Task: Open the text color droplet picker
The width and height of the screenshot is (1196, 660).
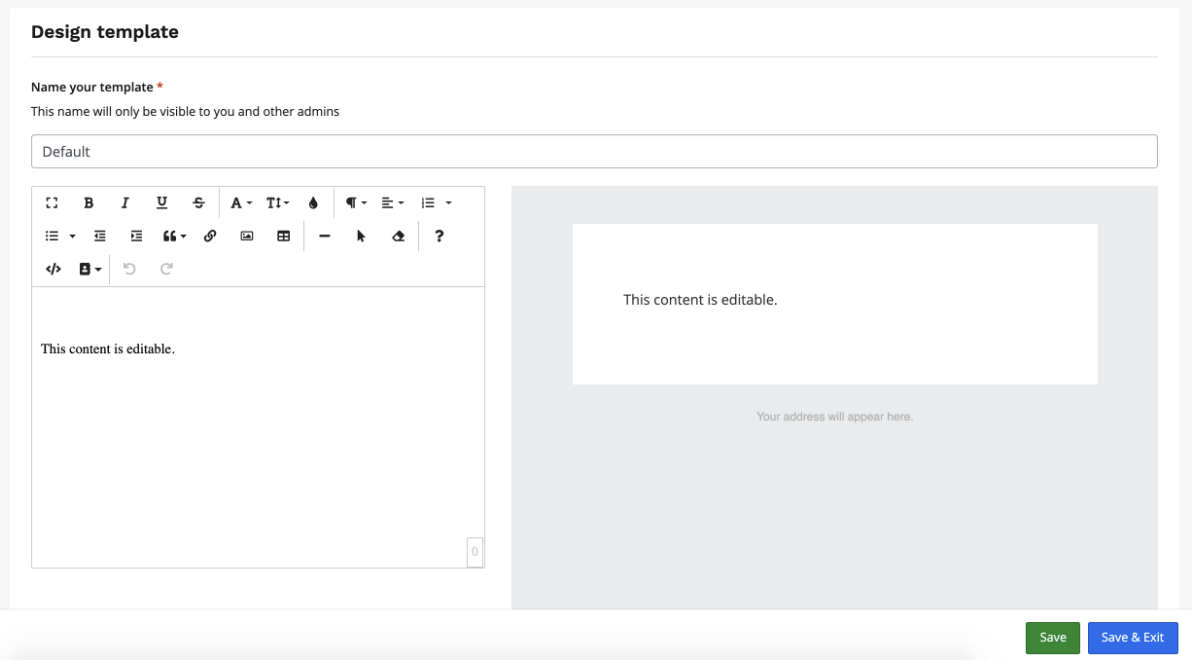Action: [x=313, y=203]
